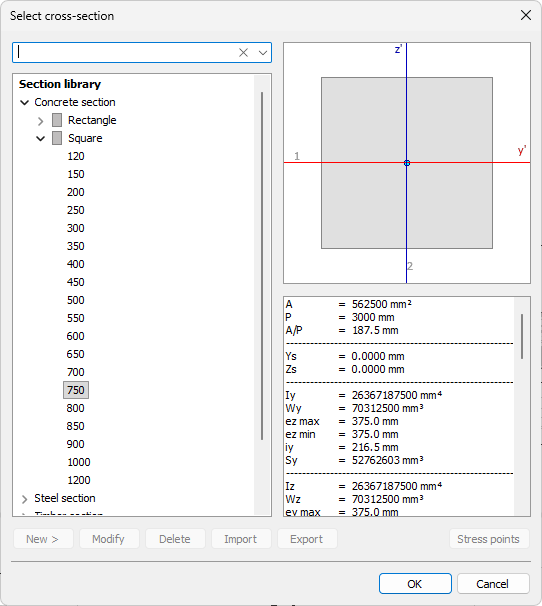The height and width of the screenshot is (606, 542).
Task: Click the Concrete section label
Action: 75,102
